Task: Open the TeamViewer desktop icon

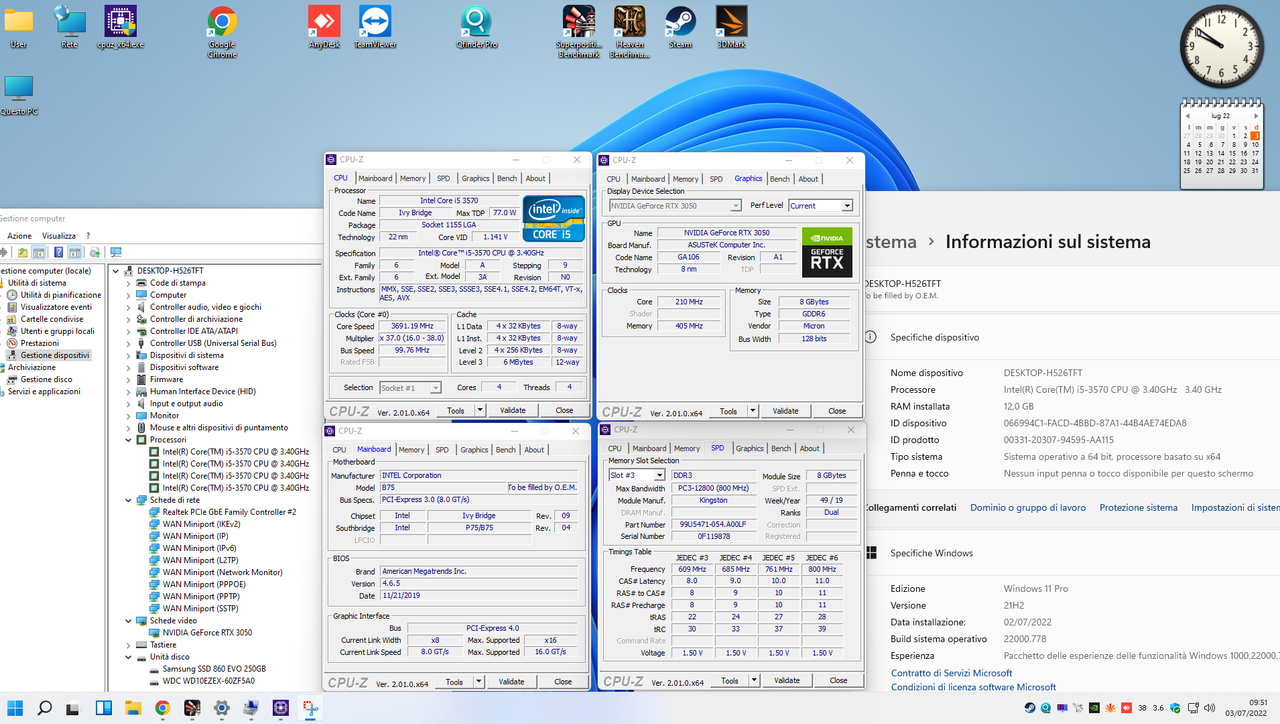Action: point(375,27)
